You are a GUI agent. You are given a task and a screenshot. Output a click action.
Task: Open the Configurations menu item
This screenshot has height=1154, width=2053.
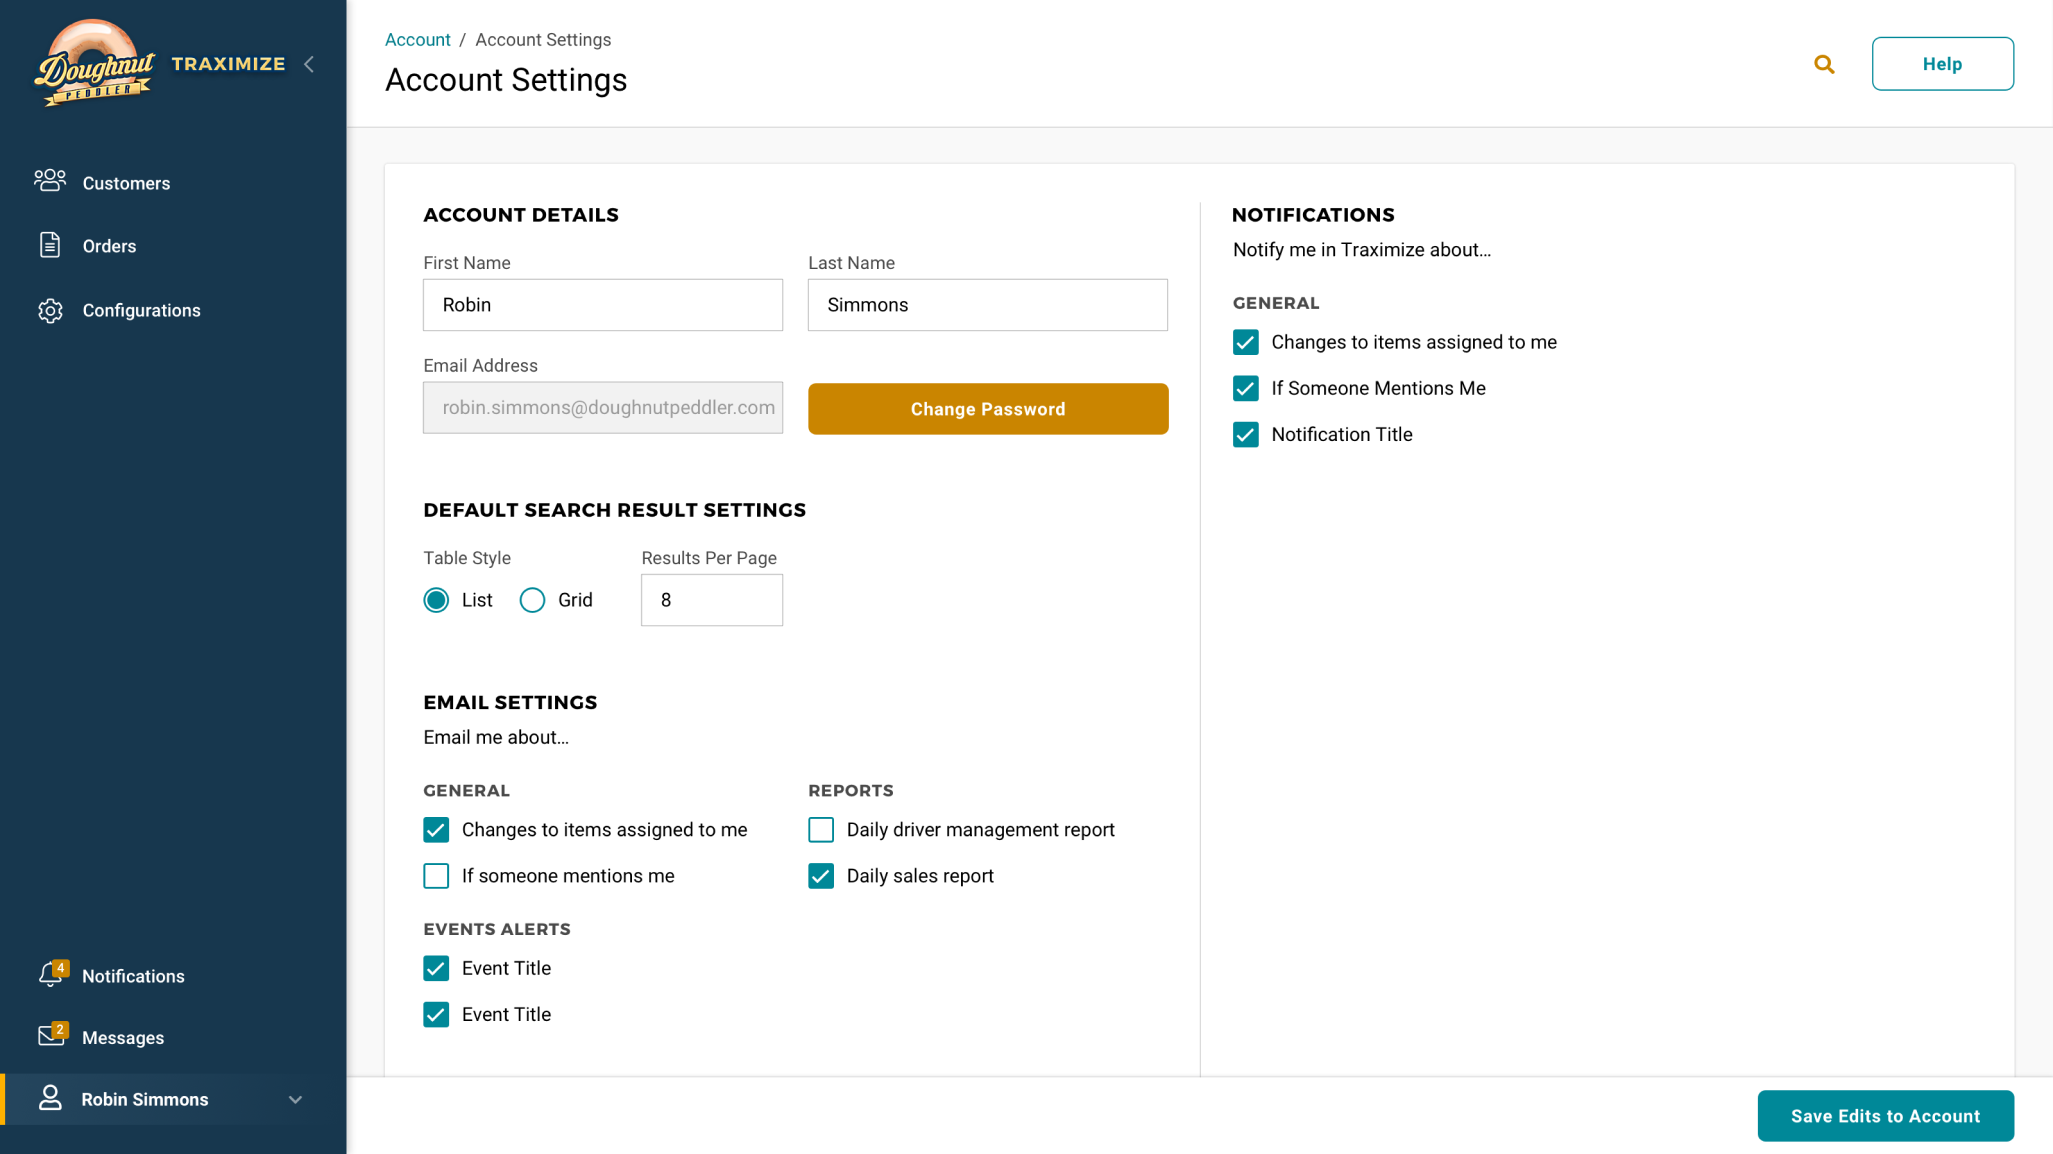click(x=141, y=310)
